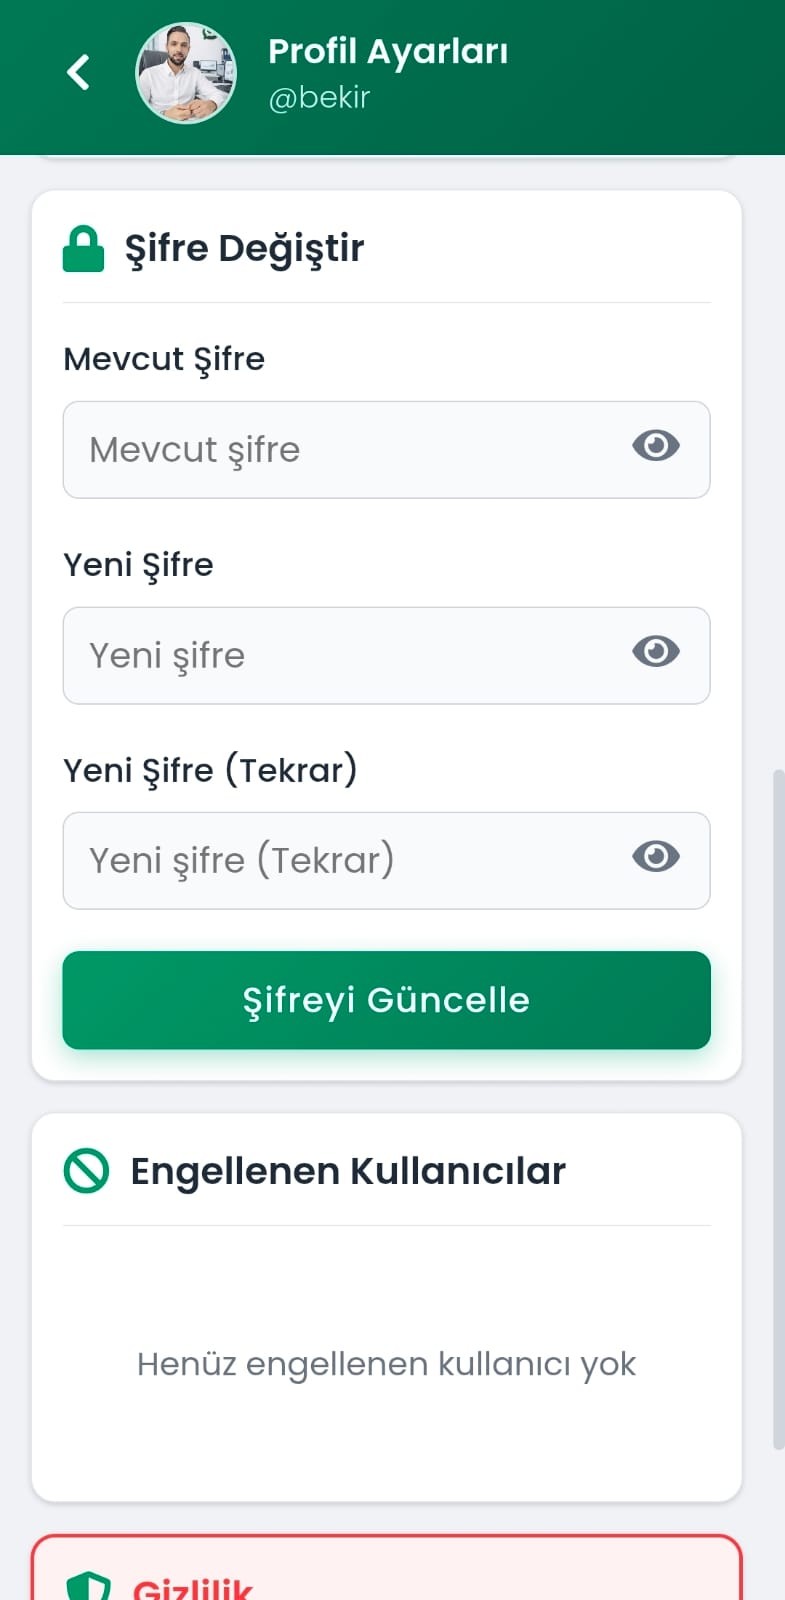
Task: Click the page's vertical scrollbar
Action: 779,1100
